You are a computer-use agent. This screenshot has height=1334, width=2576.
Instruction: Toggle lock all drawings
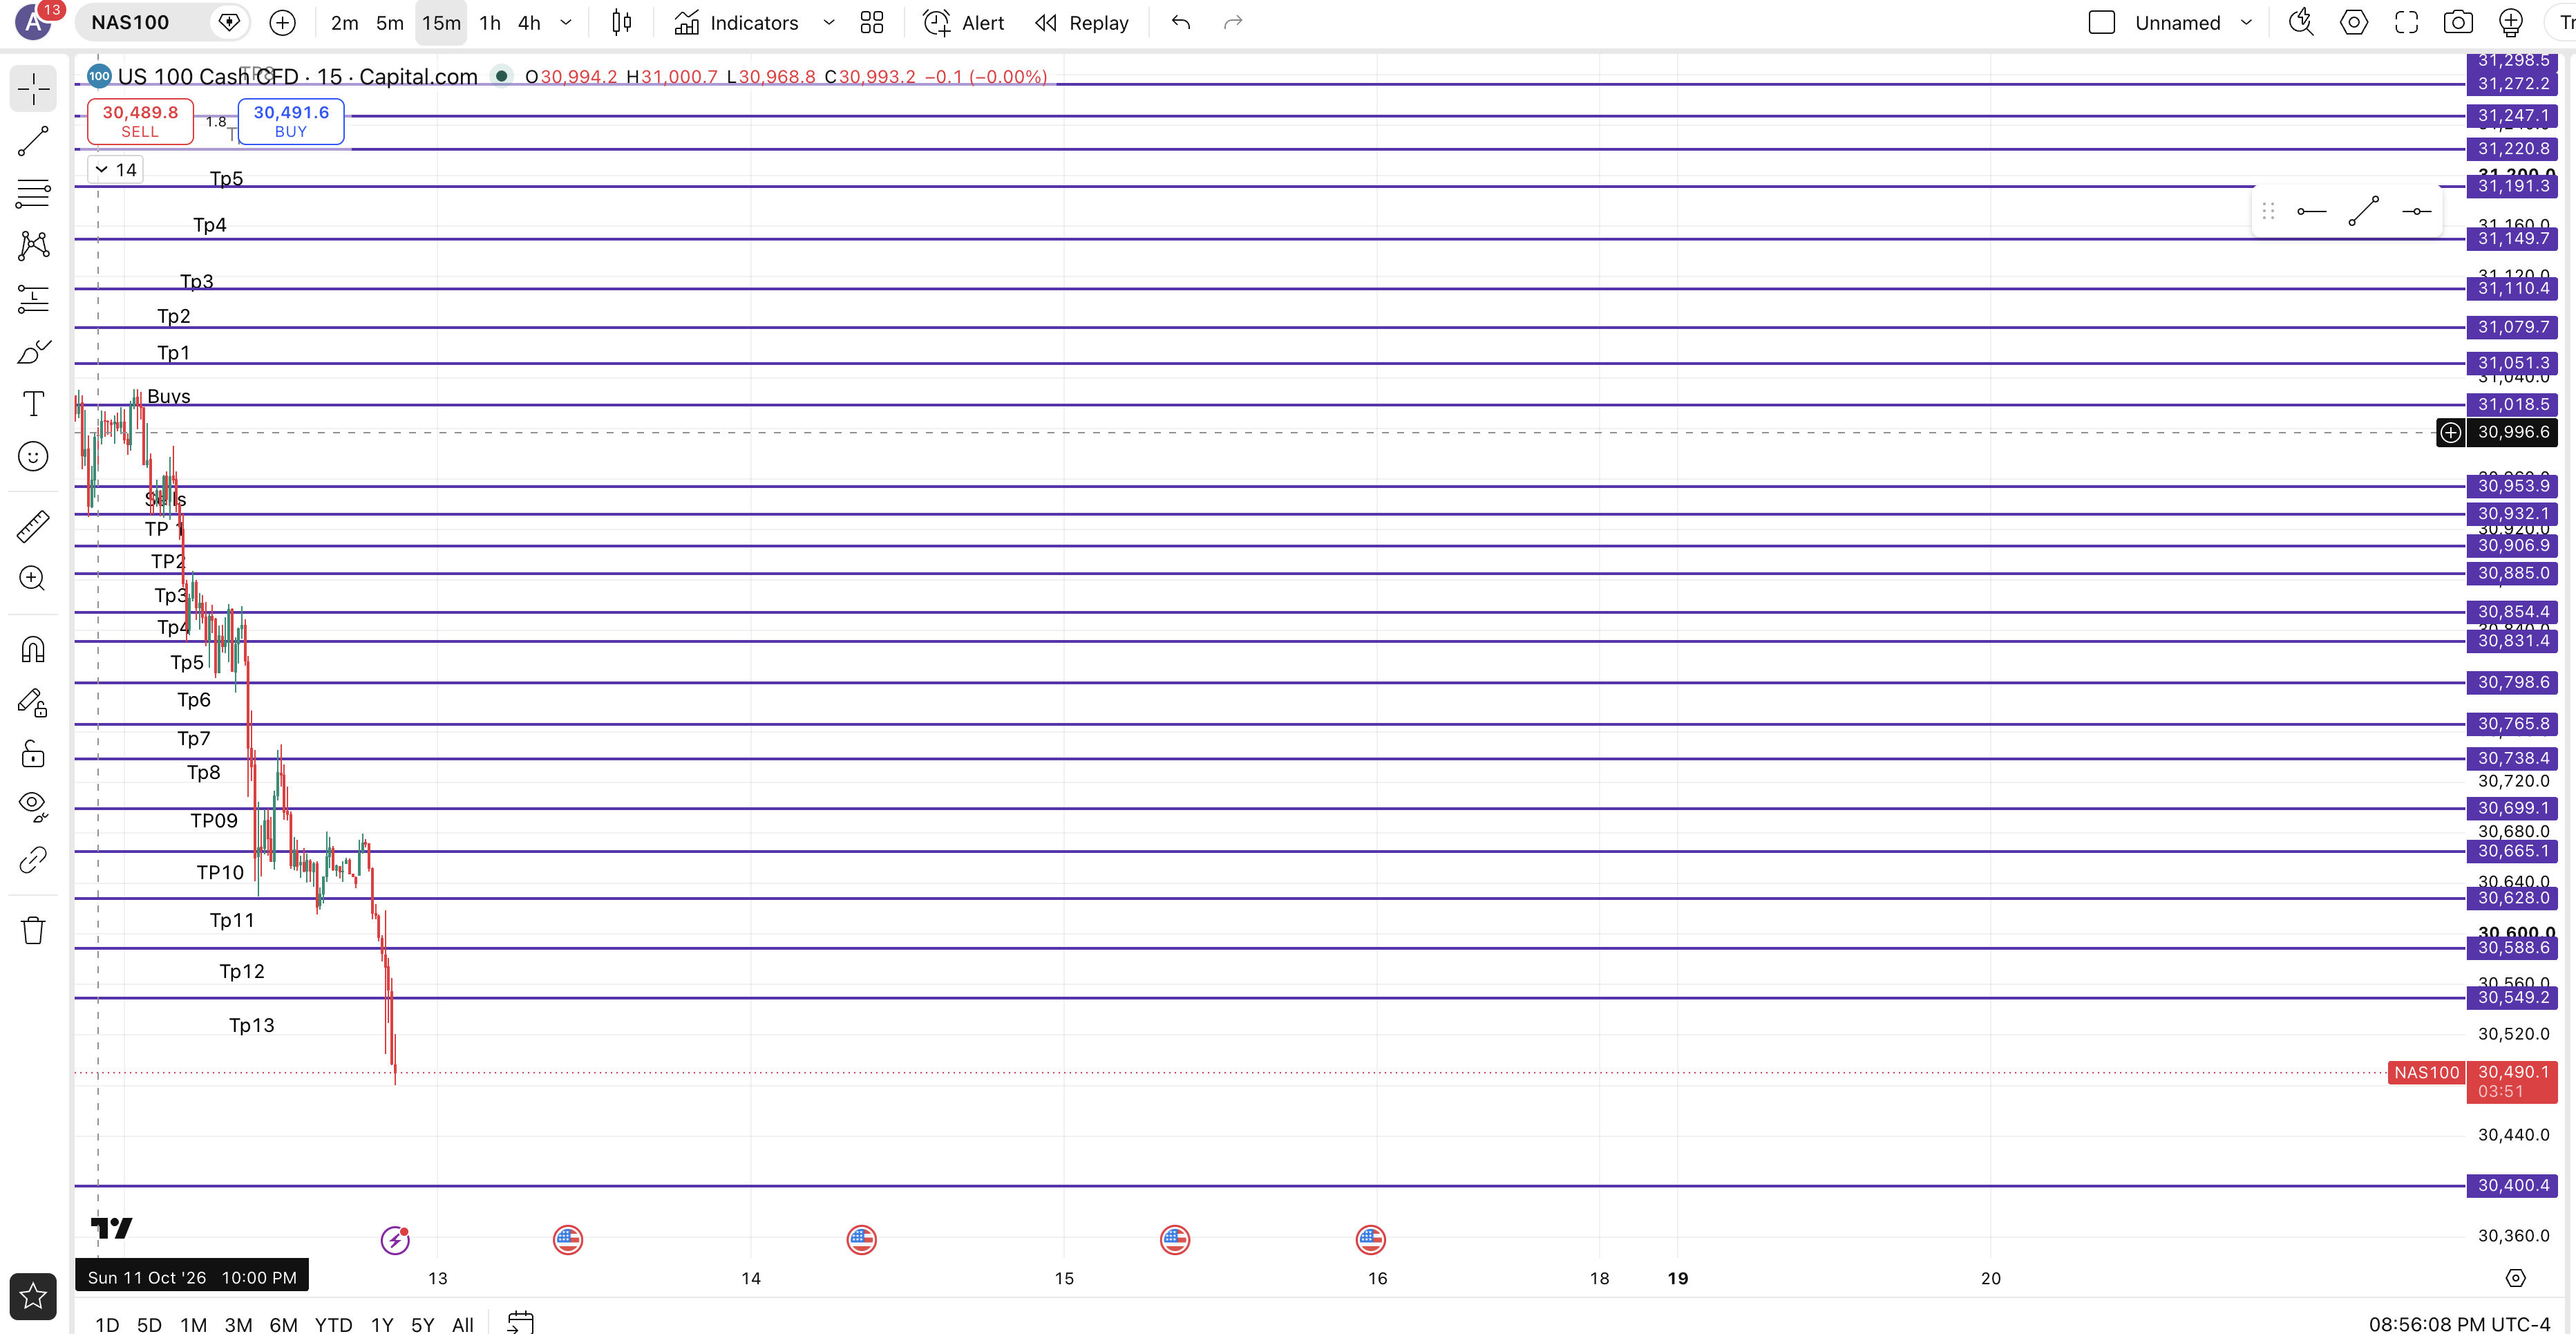coord(33,754)
